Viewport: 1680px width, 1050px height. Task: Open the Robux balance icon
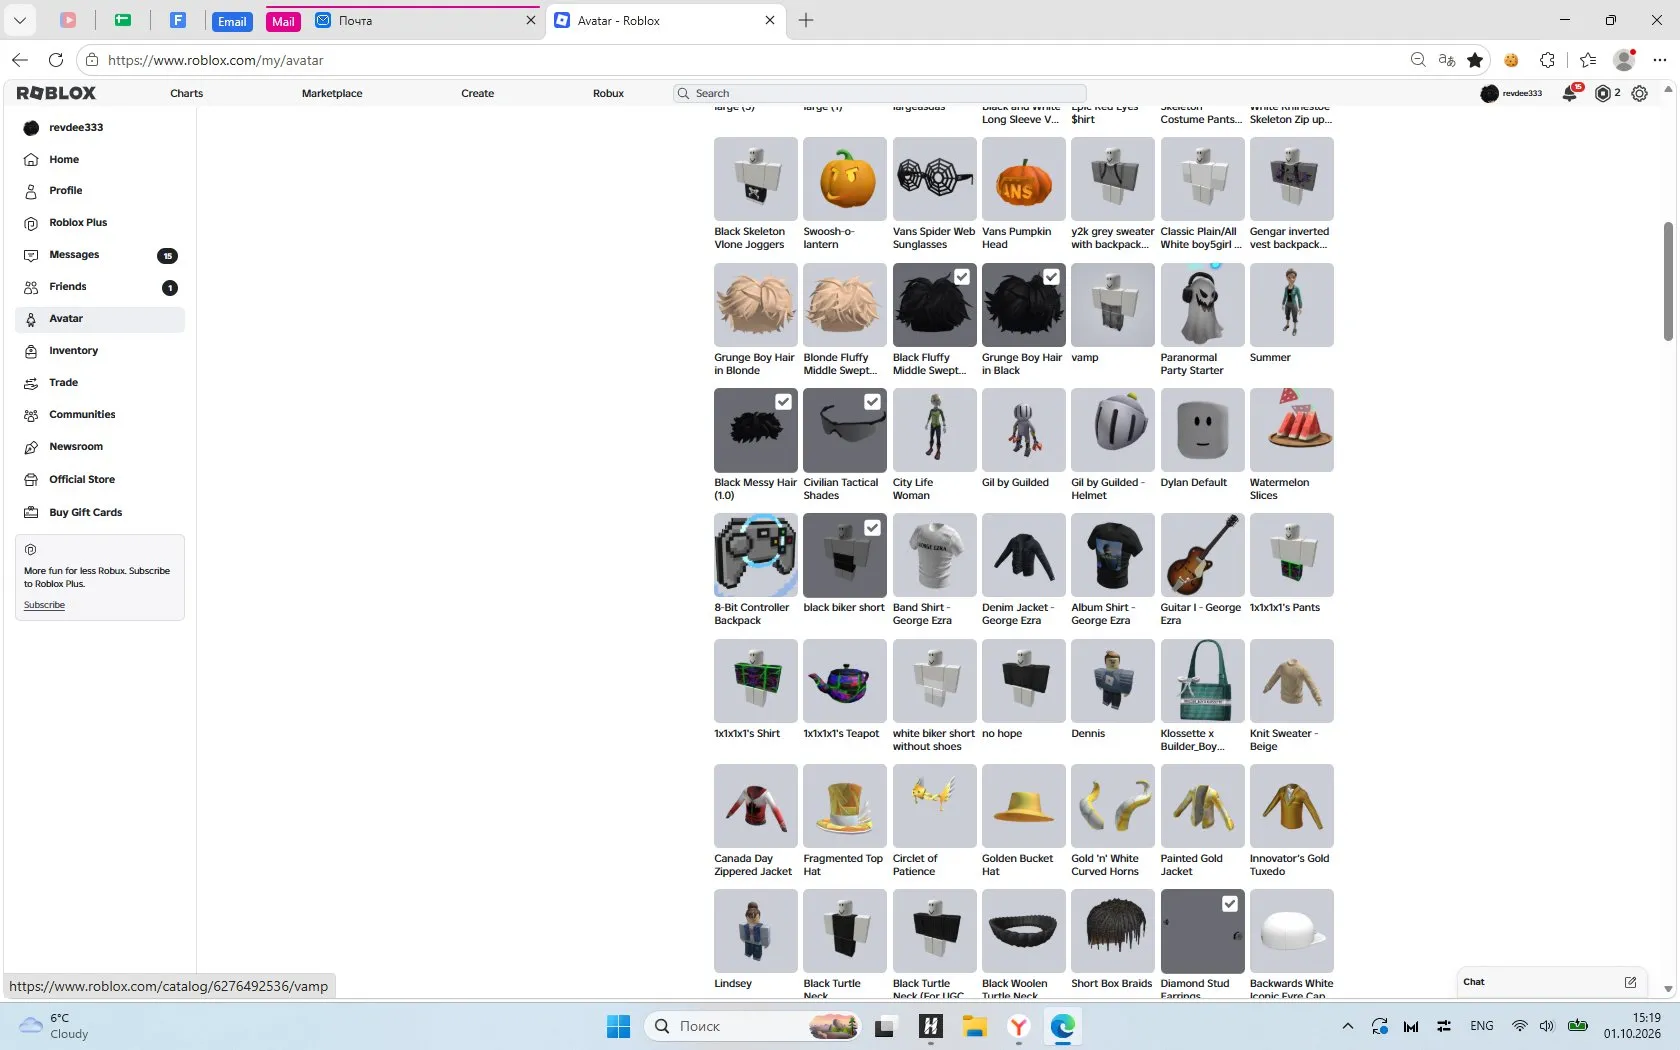(x=1603, y=93)
